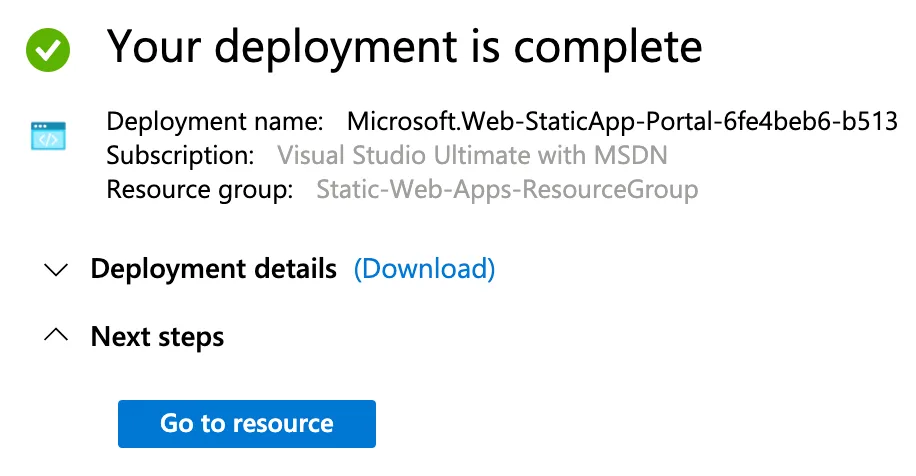This screenshot has width=916, height=476.
Task: Click the 'Your deployment is complete' heading
Action: click(x=404, y=46)
